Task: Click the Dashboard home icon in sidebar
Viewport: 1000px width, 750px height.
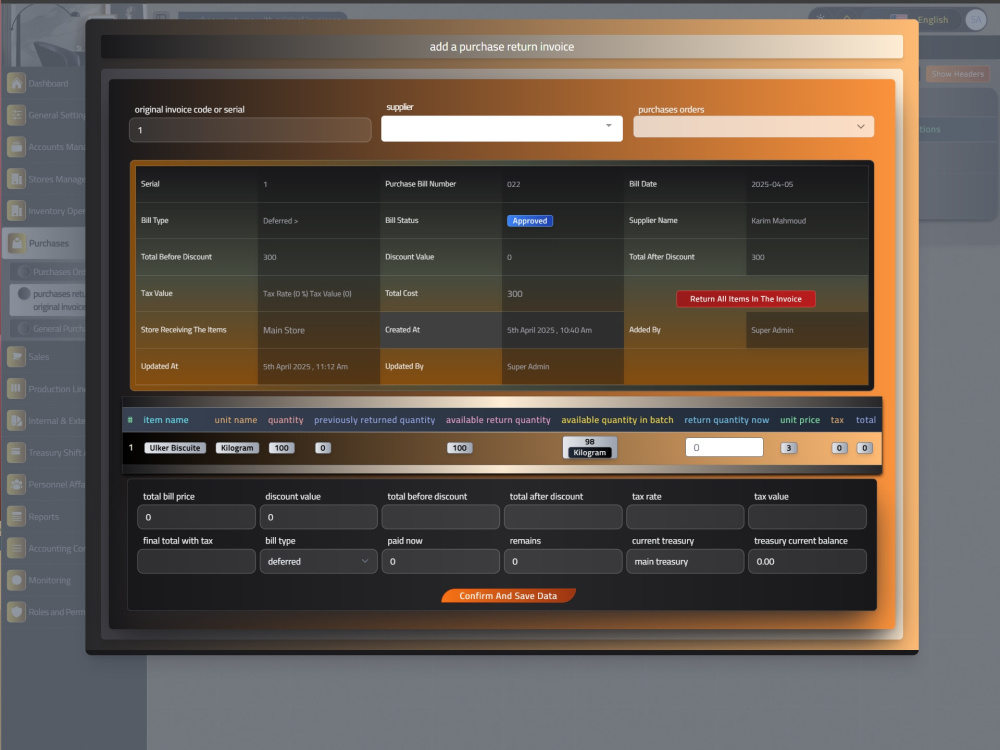Action: click(x=16, y=83)
